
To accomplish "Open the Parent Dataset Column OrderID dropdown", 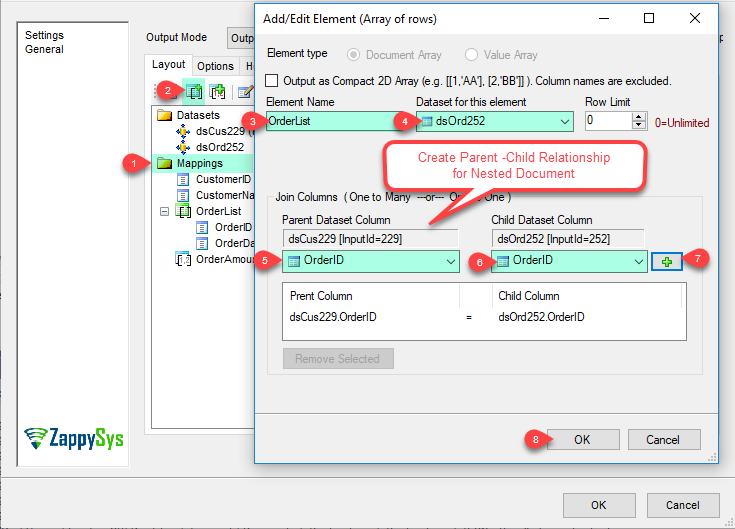I will [x=371, y=261].
